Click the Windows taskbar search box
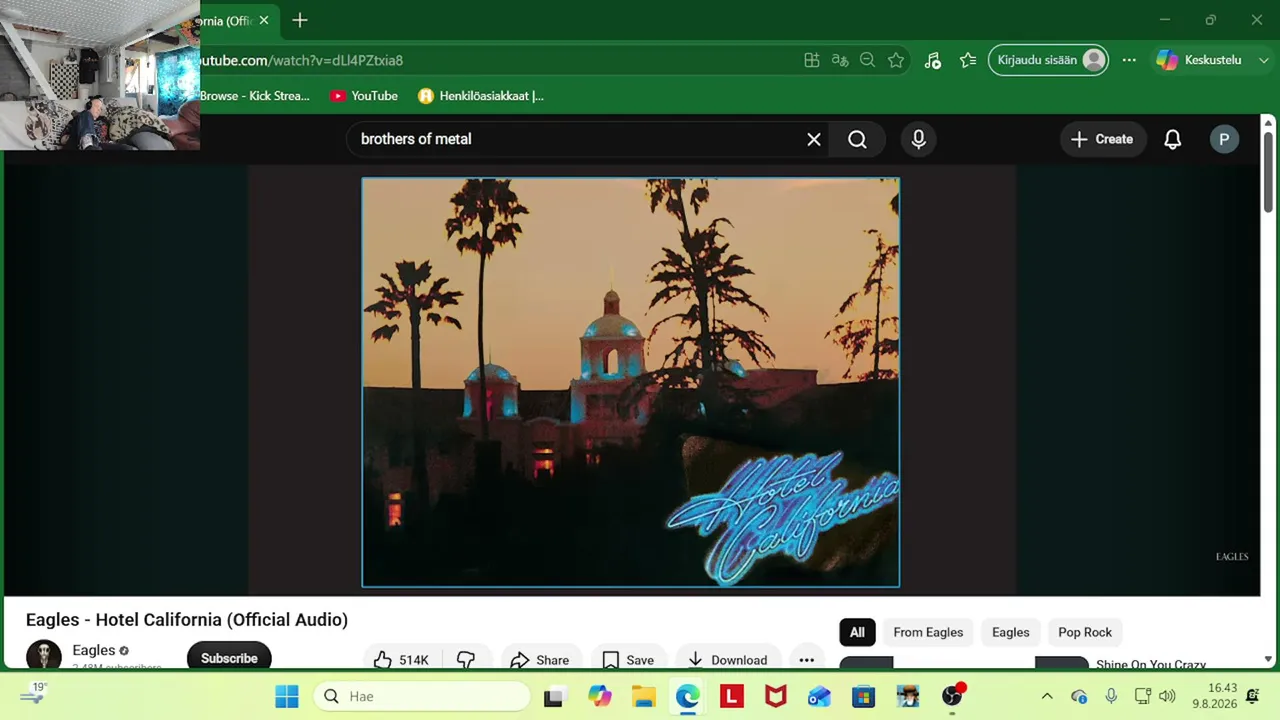This screenshot has width=1280, height=720. (x=421, y=696)
